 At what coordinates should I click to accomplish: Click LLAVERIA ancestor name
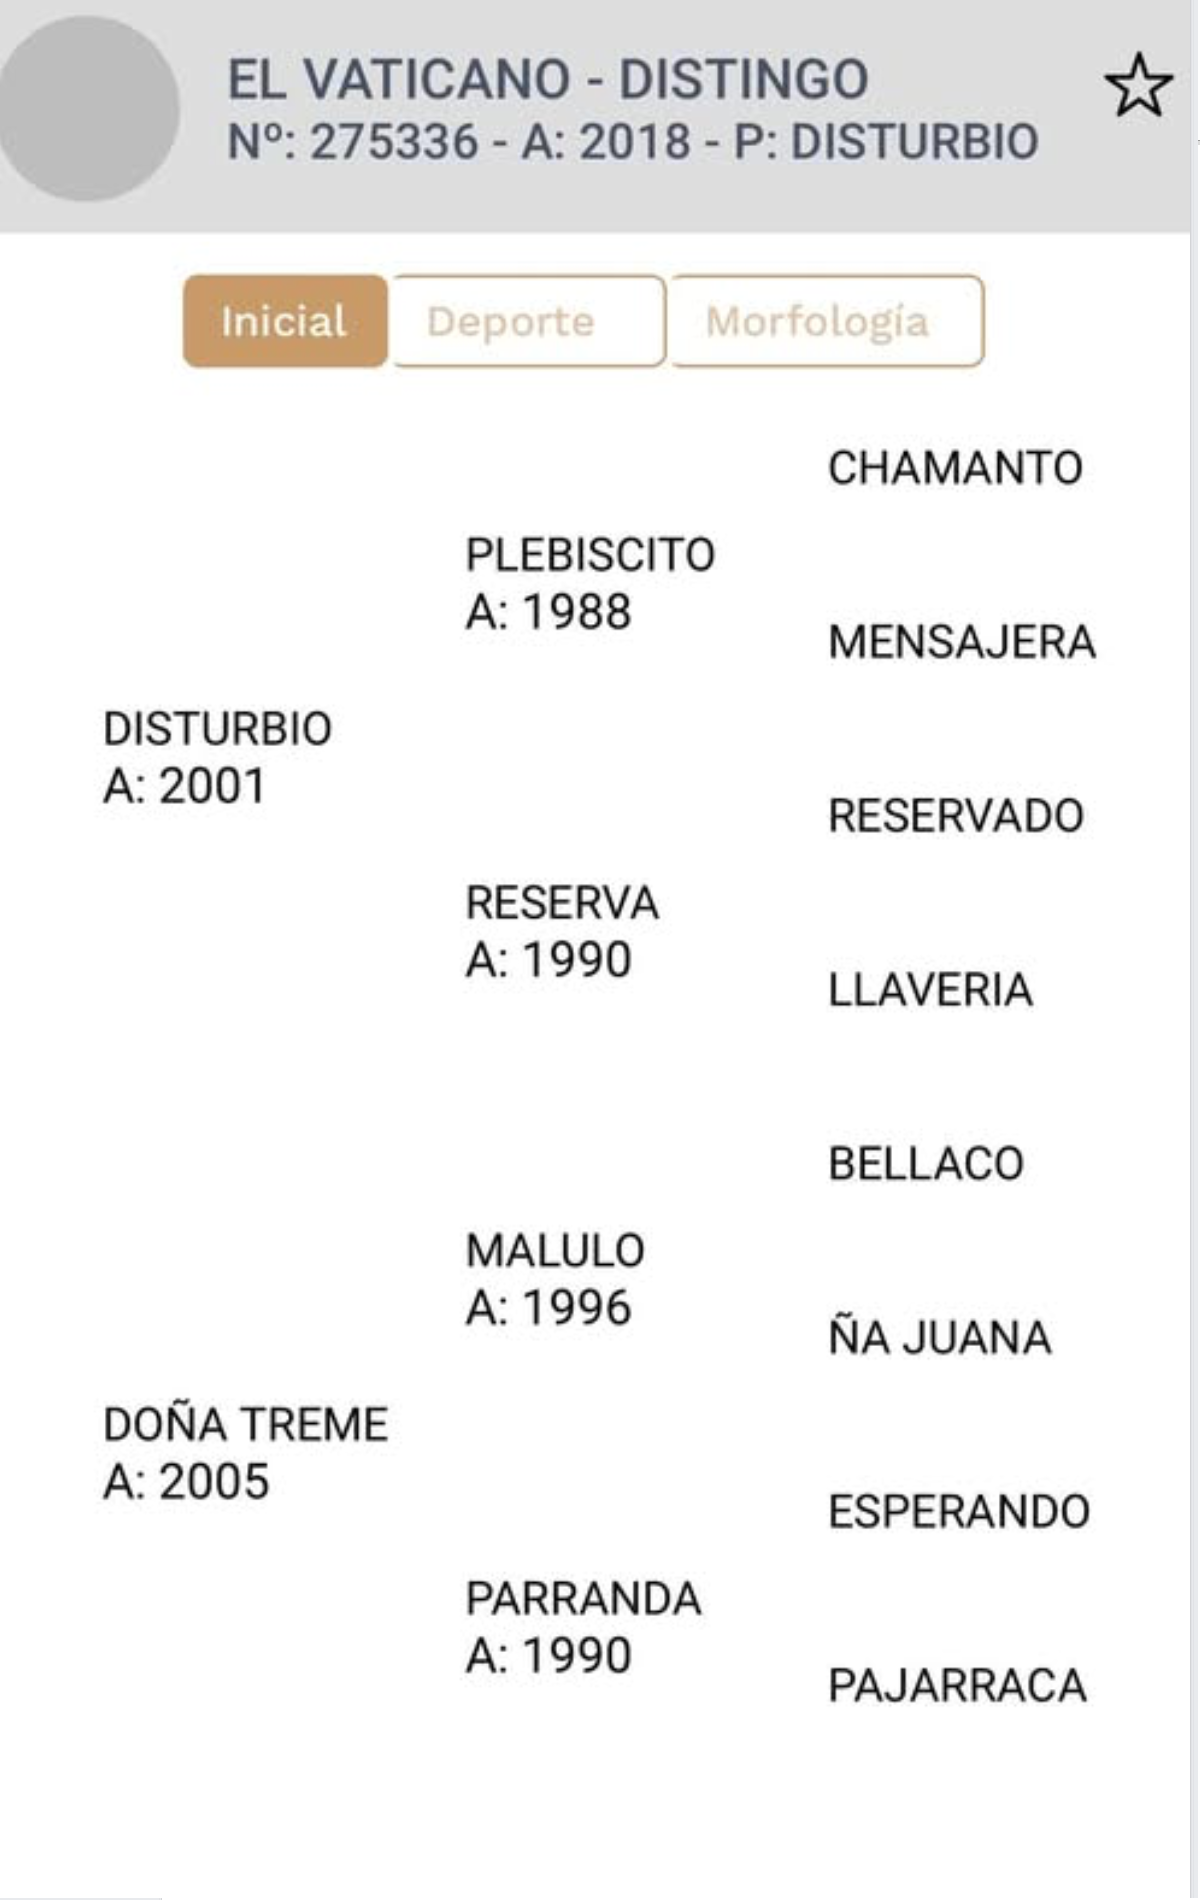tap(930, 991)
